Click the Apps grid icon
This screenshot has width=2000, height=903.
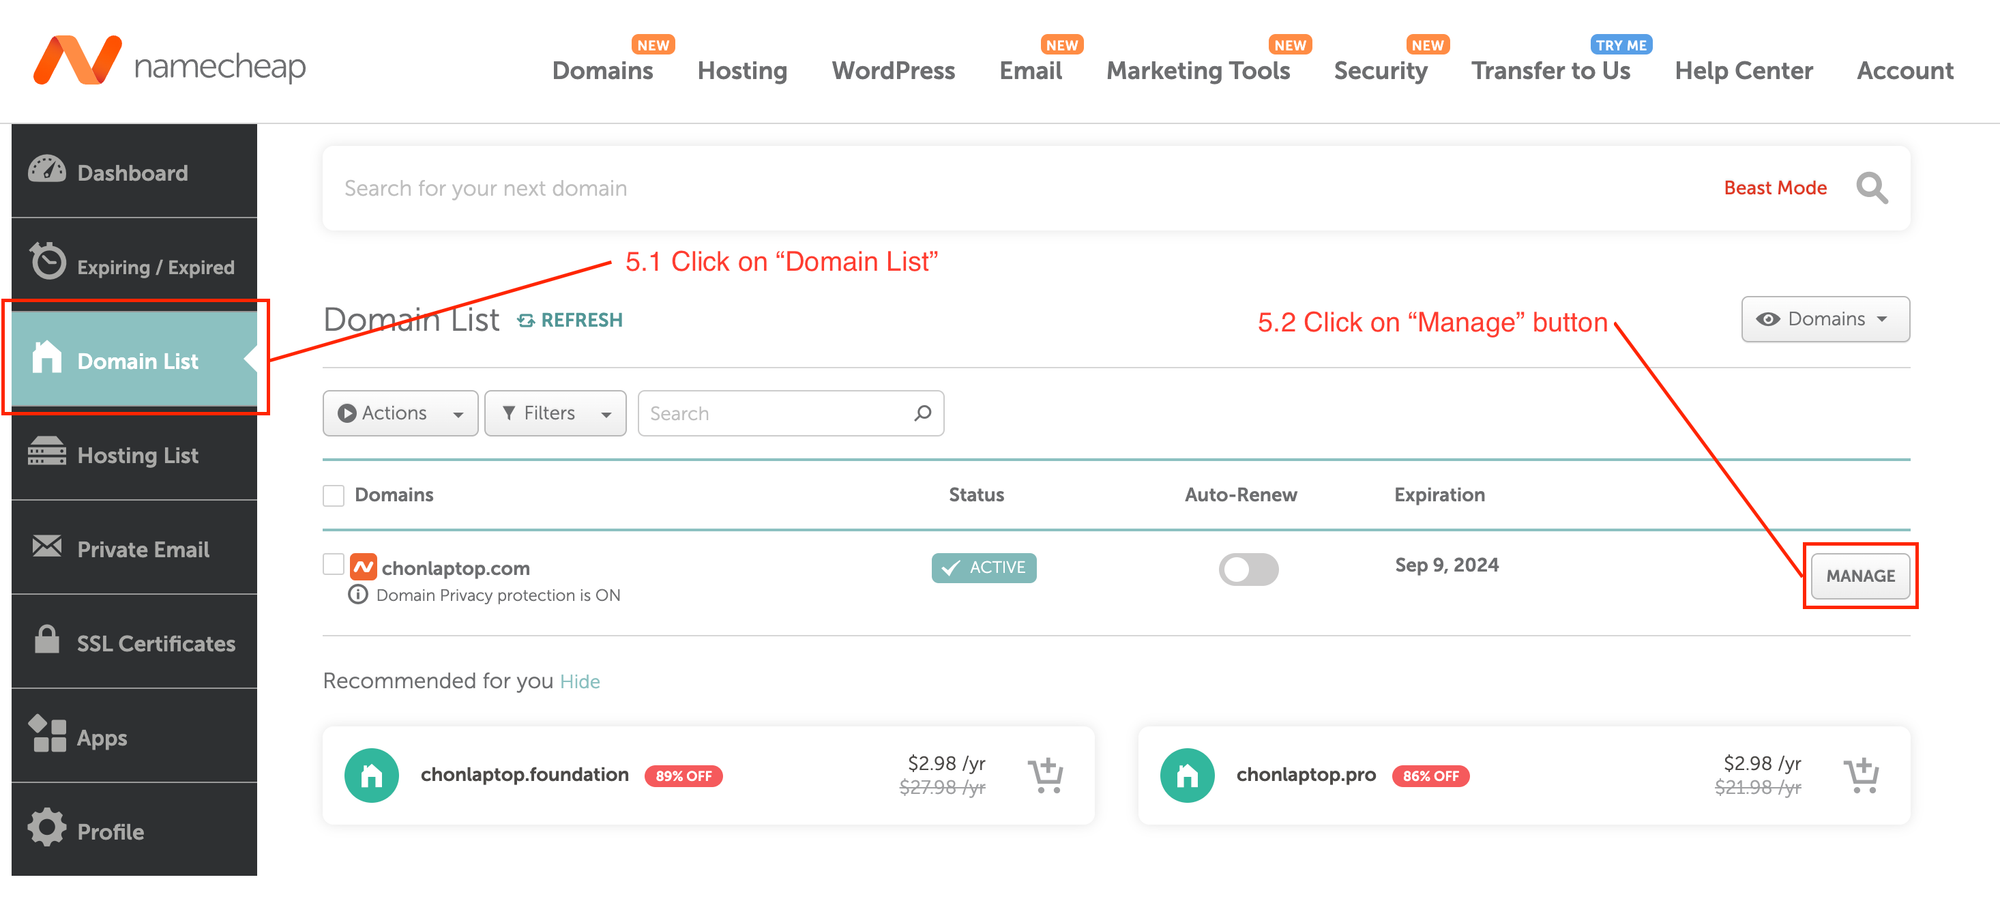tap(47, 734)
